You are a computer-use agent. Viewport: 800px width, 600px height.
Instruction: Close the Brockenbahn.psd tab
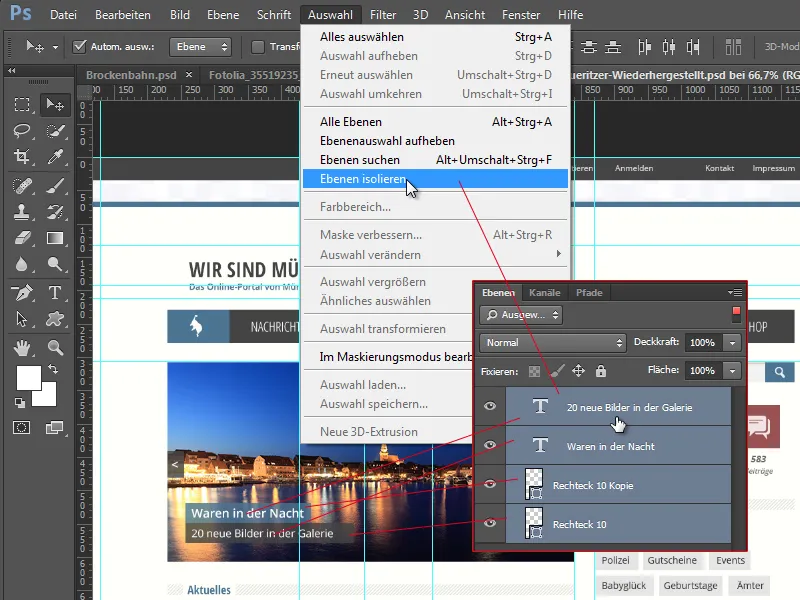189,74
